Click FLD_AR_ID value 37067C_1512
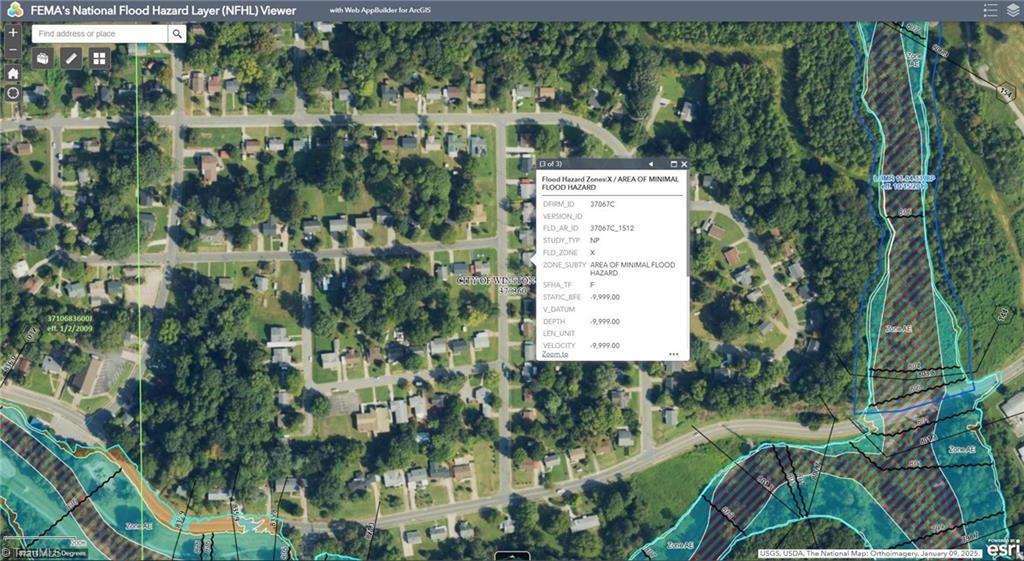 tap(611, 229)
